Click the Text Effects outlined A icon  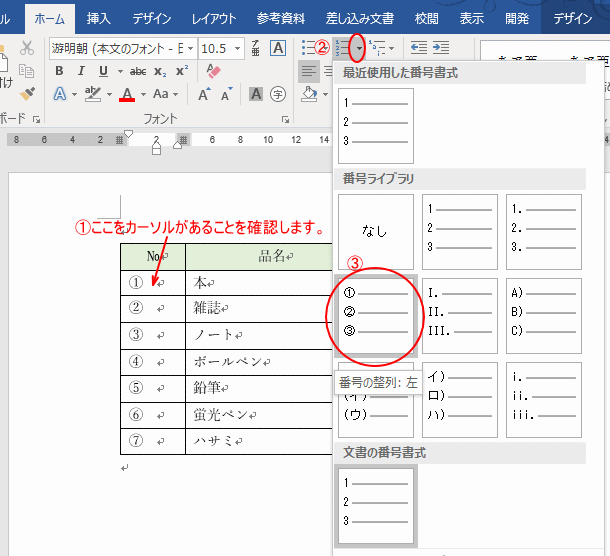coord(60,94)
